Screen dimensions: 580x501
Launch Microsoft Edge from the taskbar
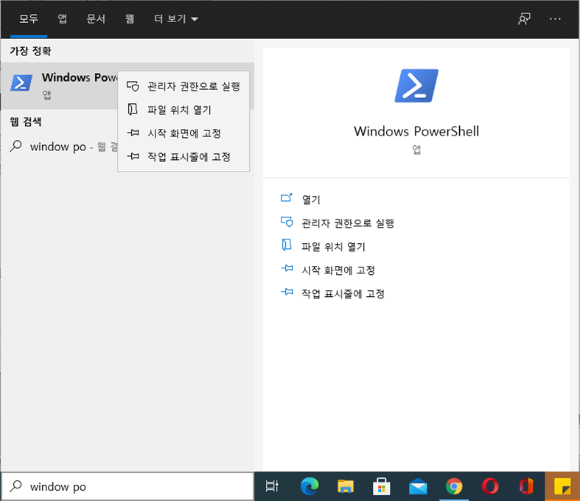click(309, 486)
